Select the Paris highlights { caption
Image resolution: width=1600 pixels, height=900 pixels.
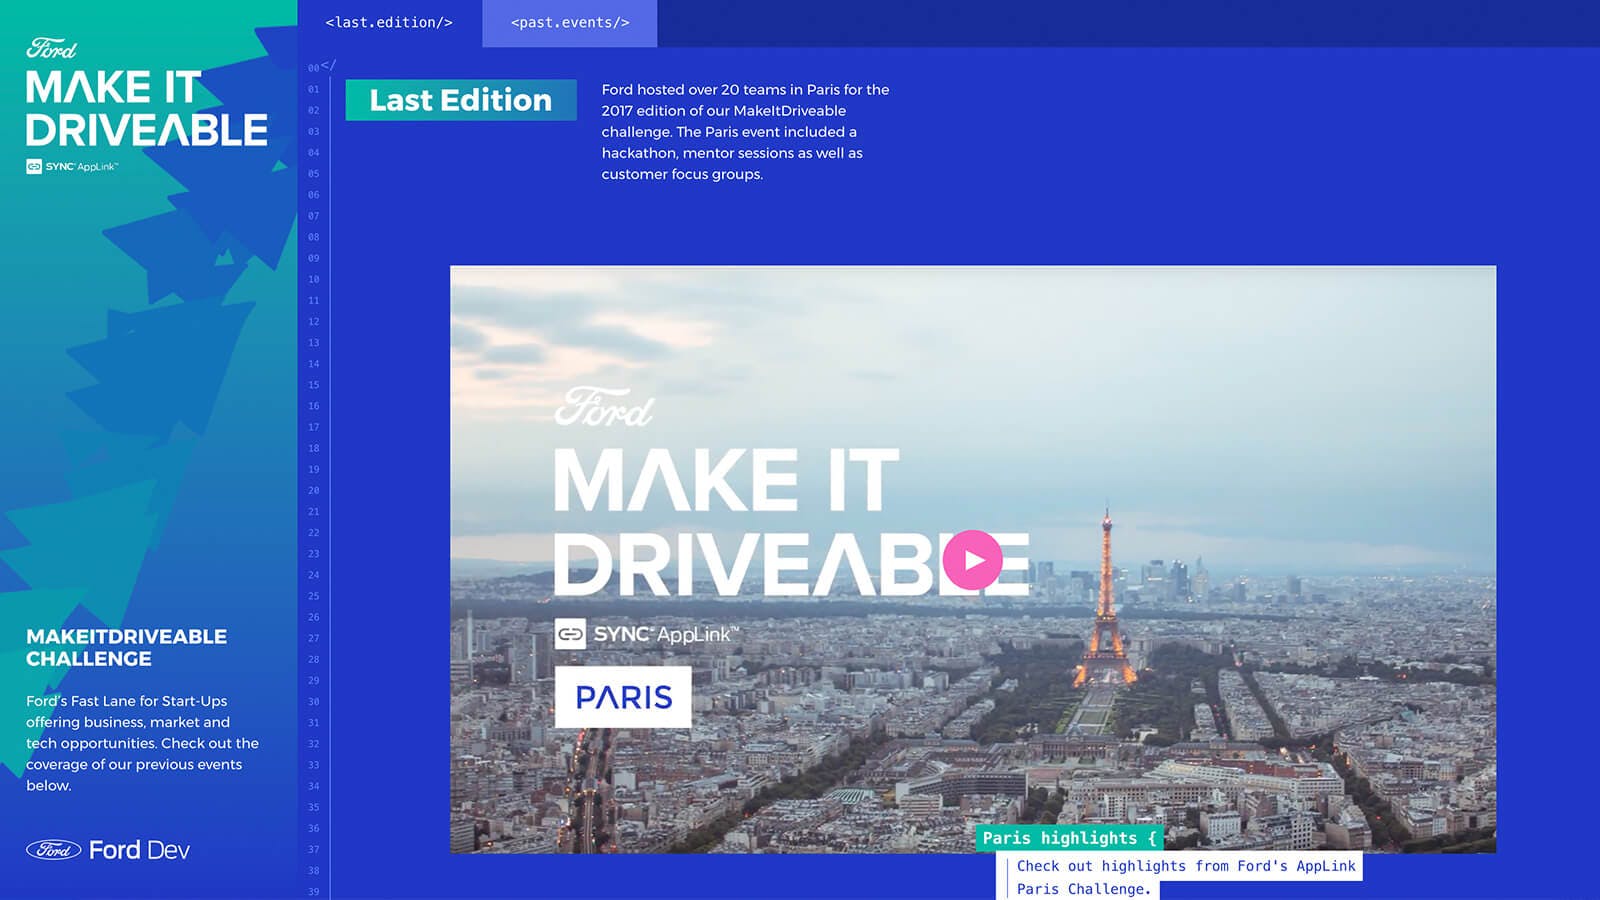tap(1069, 838)
